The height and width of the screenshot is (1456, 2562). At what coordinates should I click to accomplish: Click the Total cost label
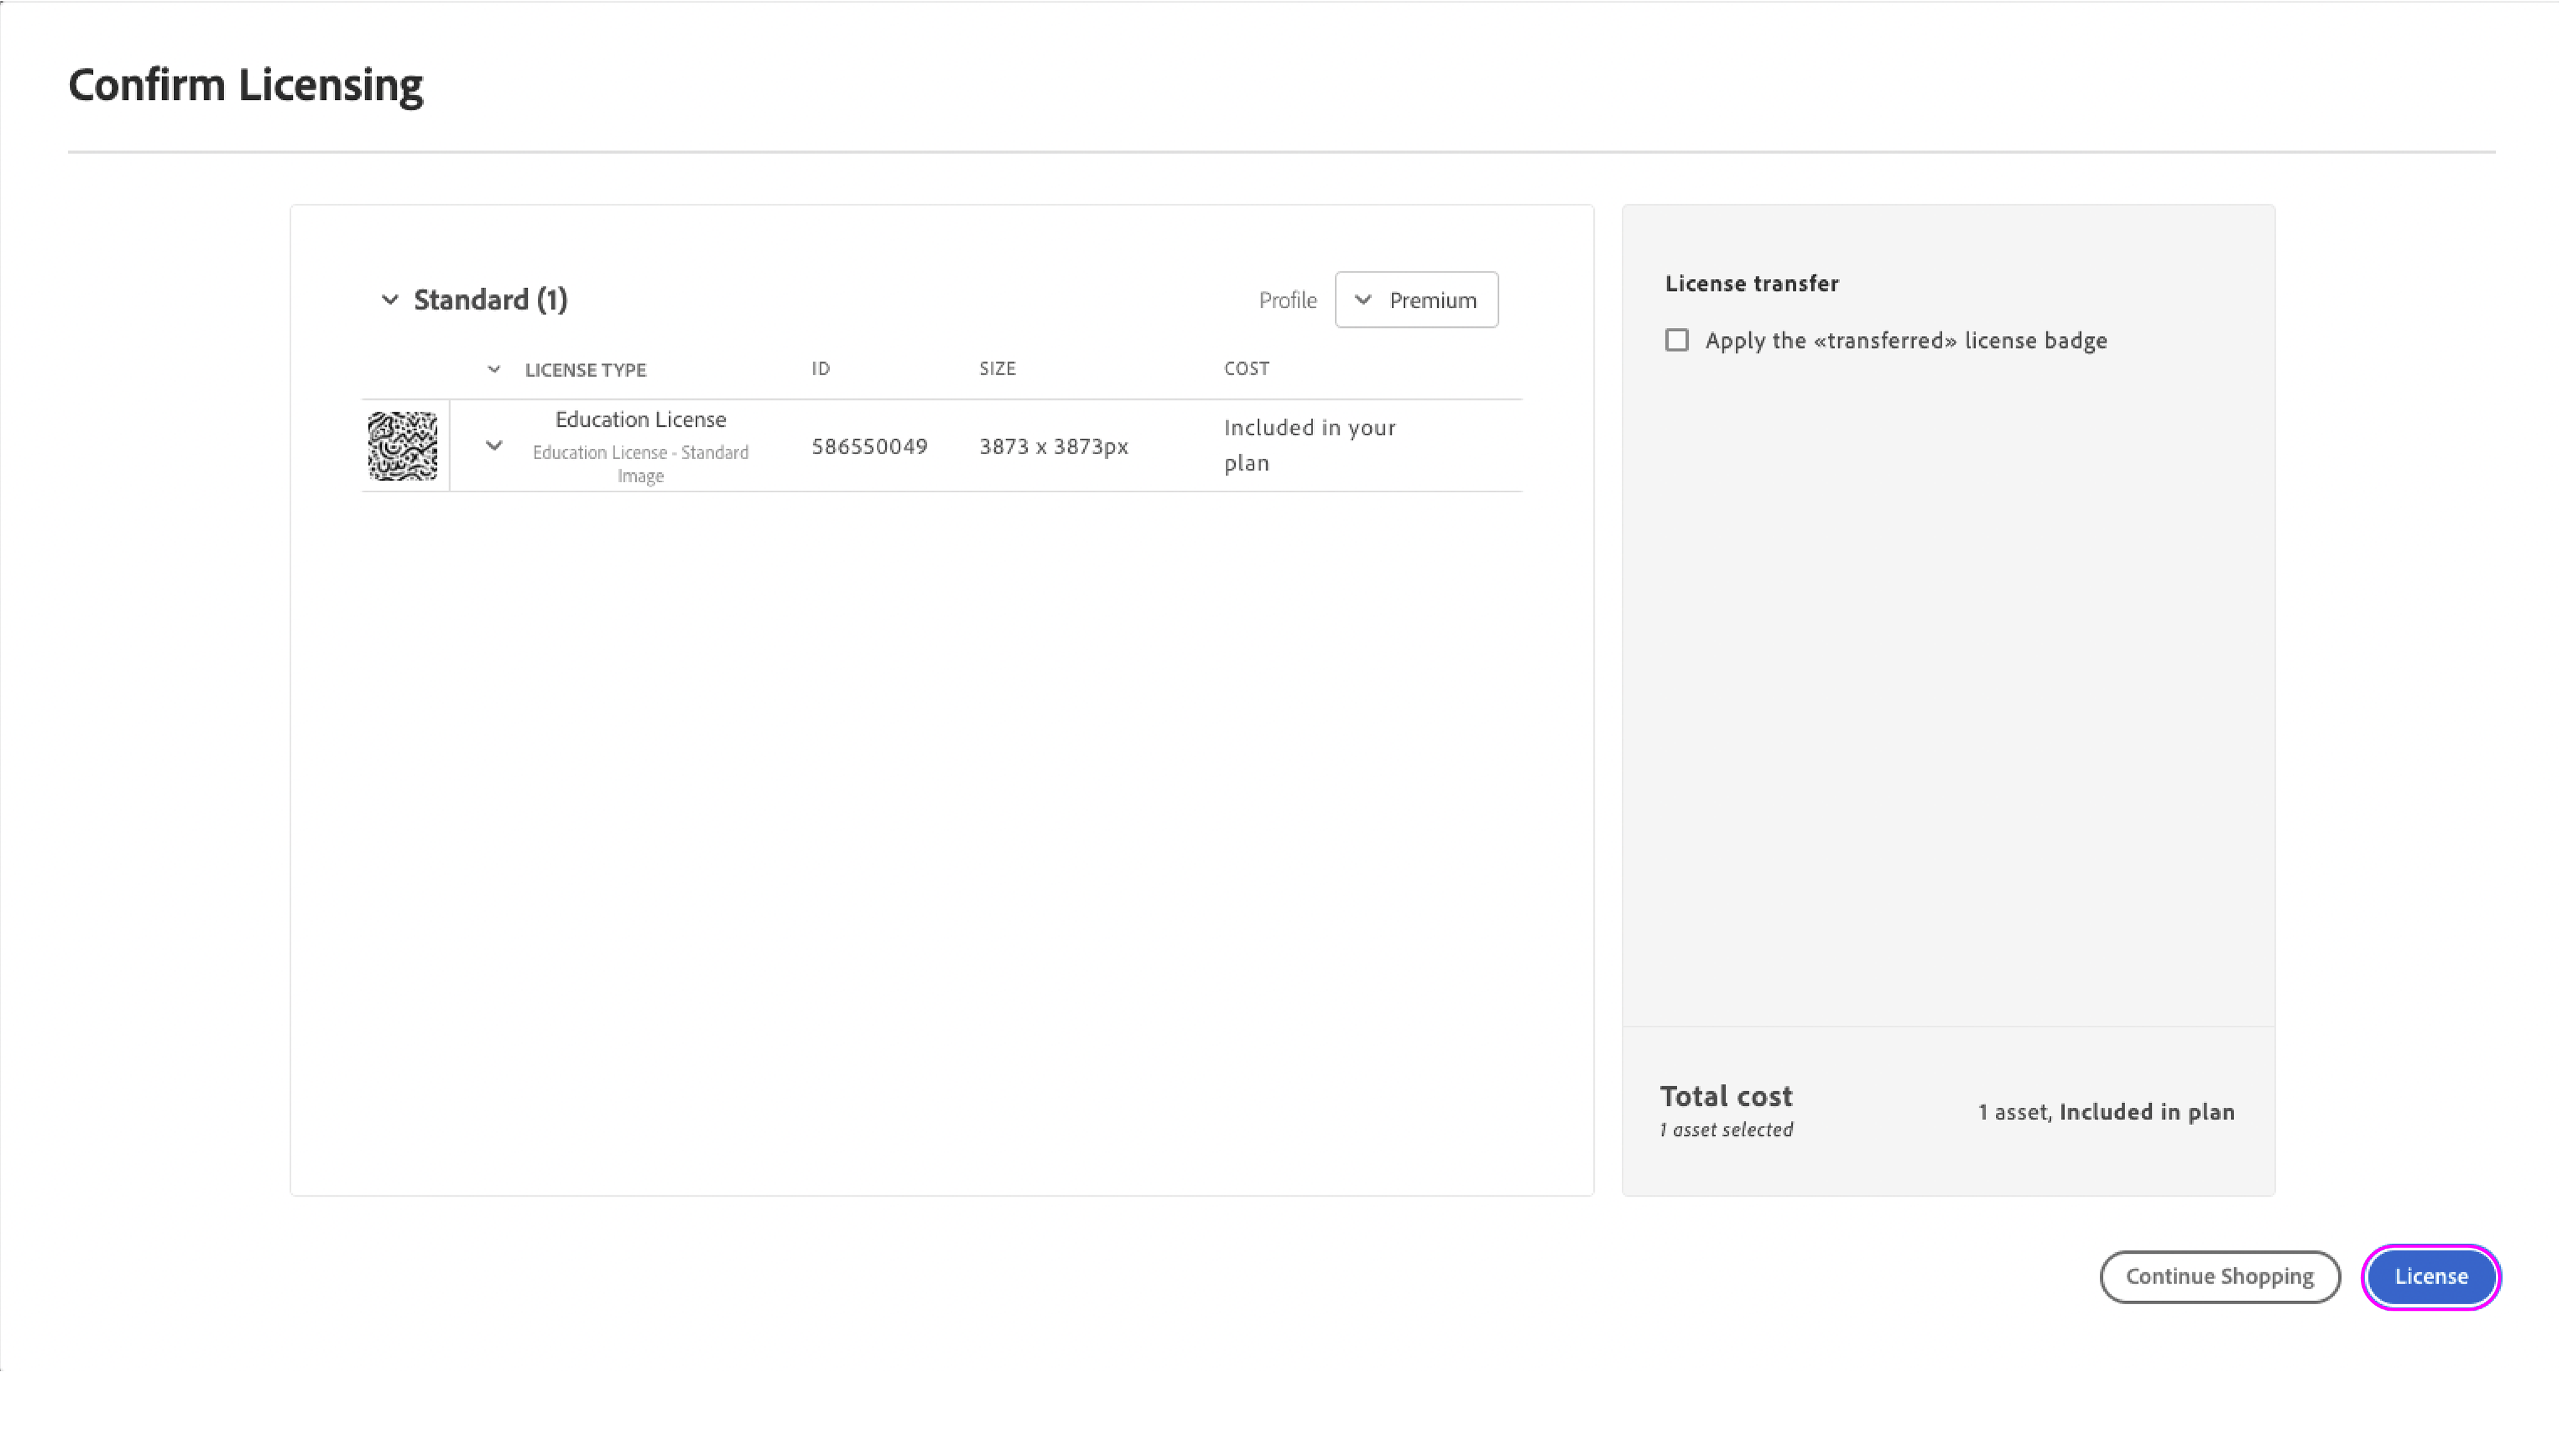pos(1726,1096)
